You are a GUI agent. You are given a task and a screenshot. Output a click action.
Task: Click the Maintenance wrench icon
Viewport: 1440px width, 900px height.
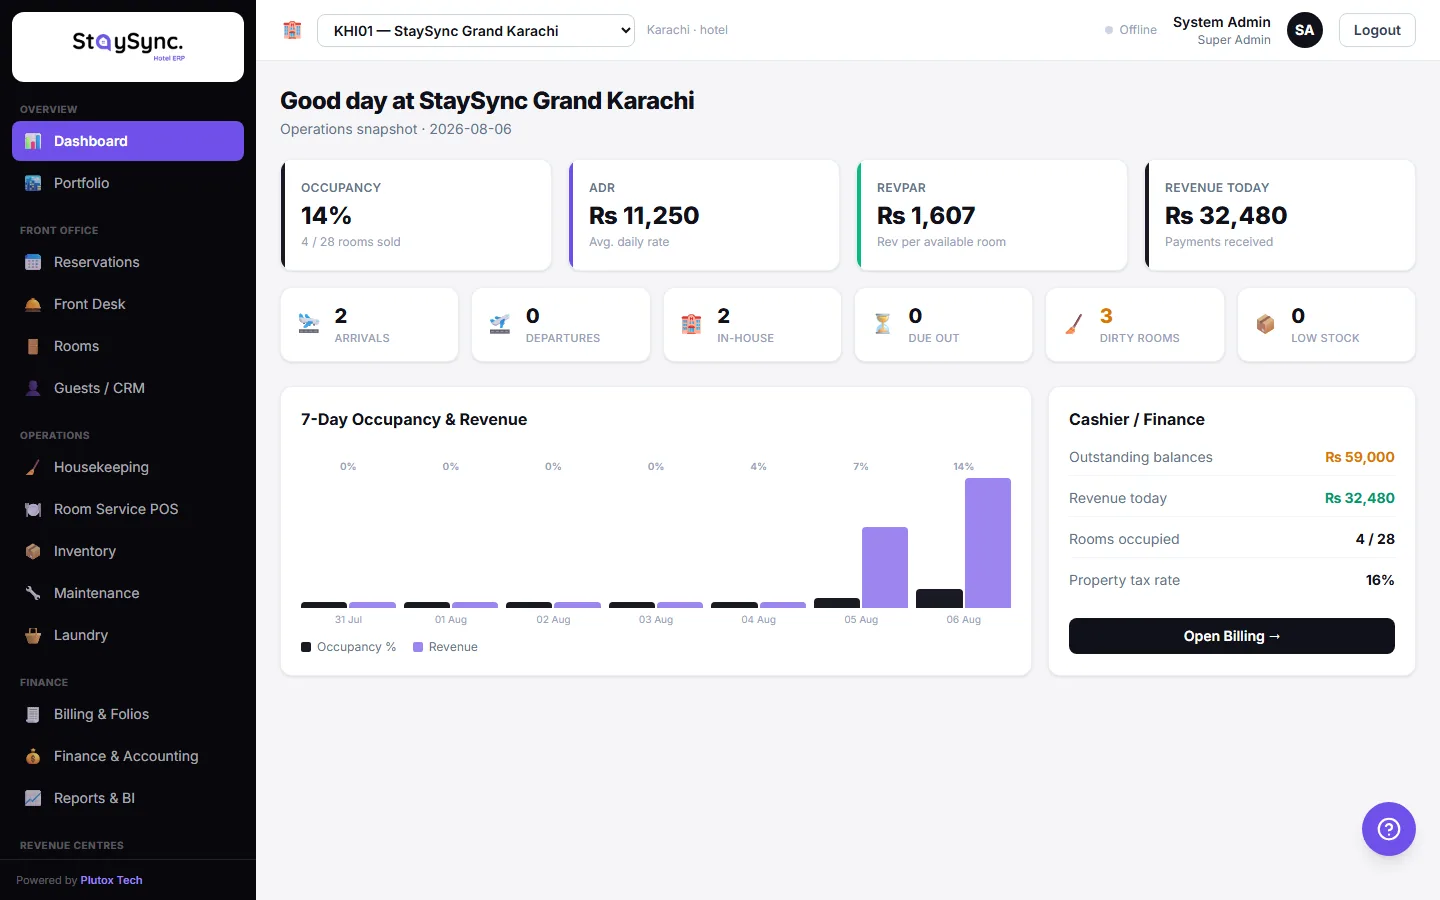(33, 593)
